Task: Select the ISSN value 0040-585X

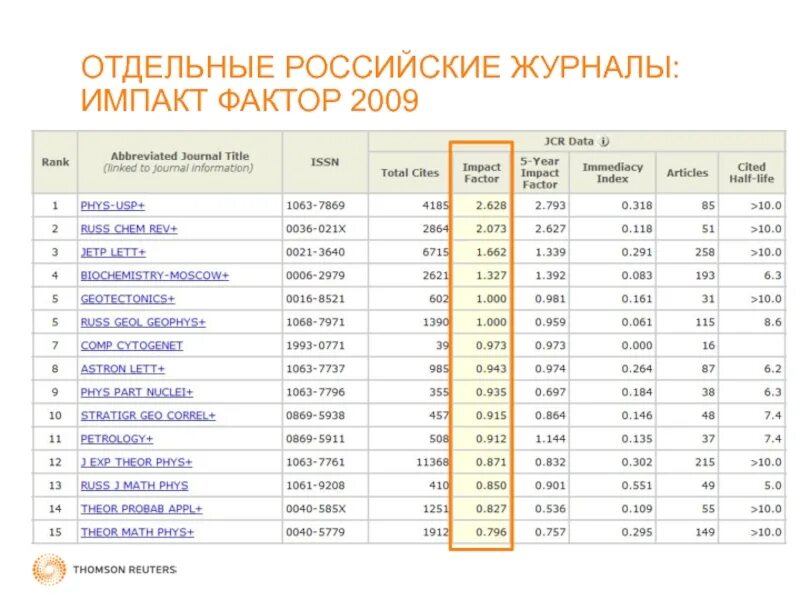Action: click(315, 509)
